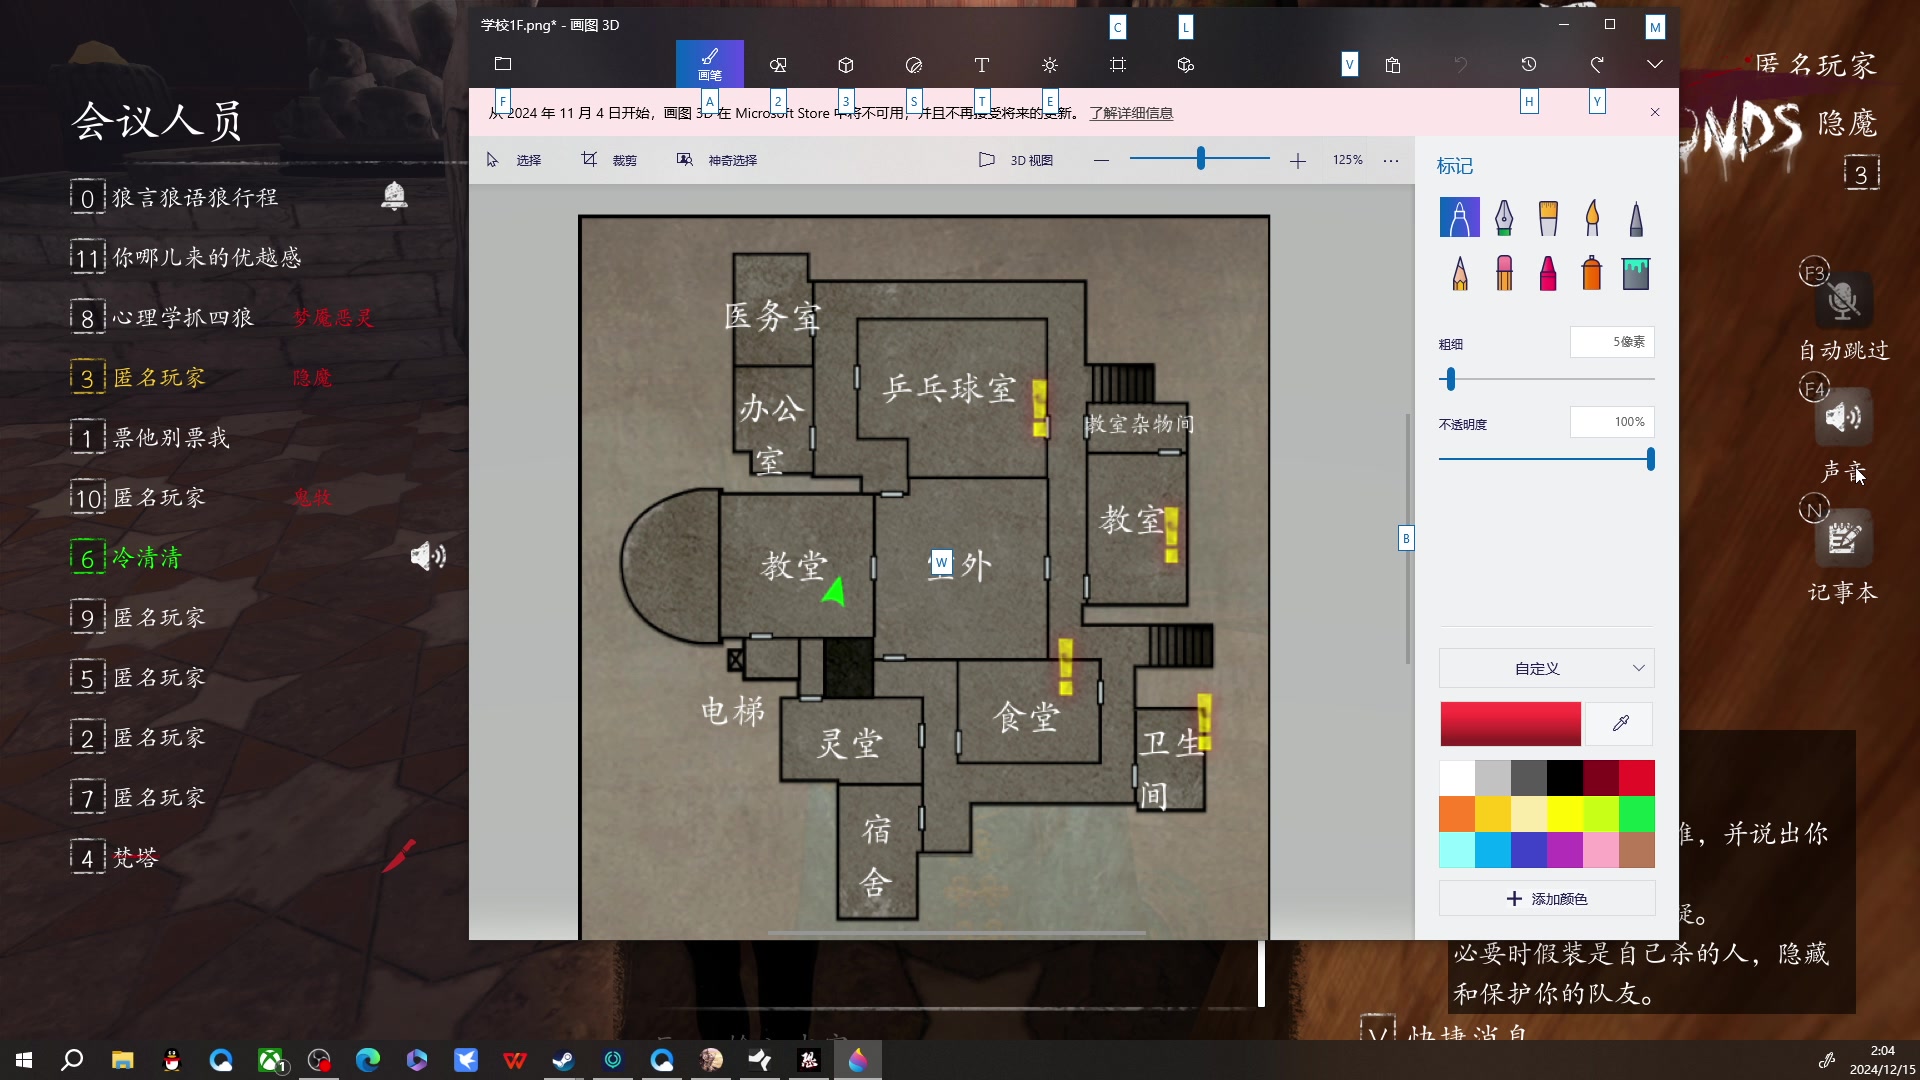
Task: Select the Pixel pen
Action: click(x=1636, y=217)
